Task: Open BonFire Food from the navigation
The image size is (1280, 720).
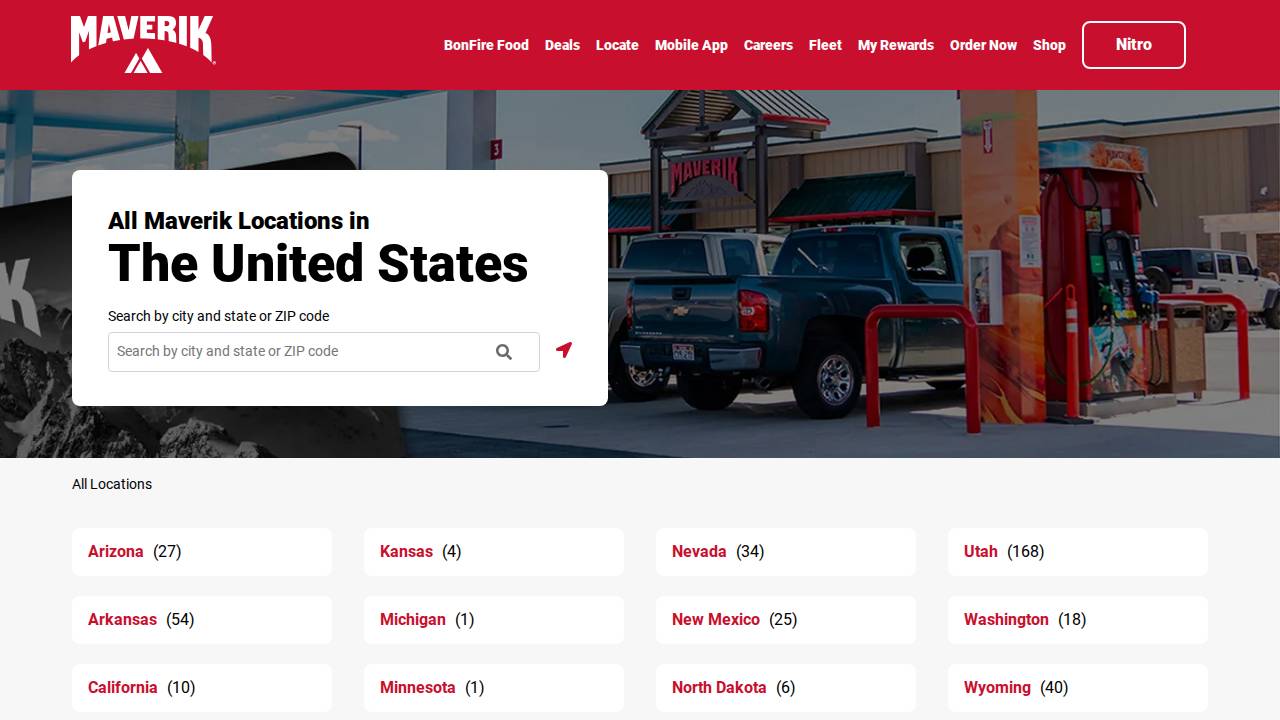Action: [486, 45]
